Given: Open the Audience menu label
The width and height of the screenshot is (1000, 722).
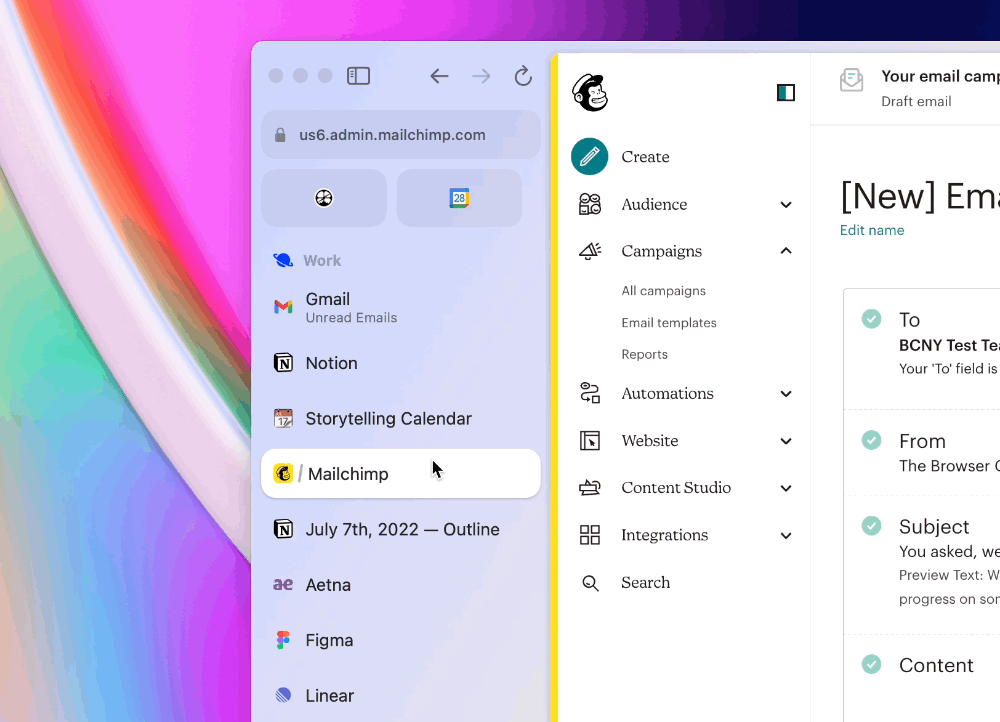Looking at the screenshot, I should click(654, 205).
